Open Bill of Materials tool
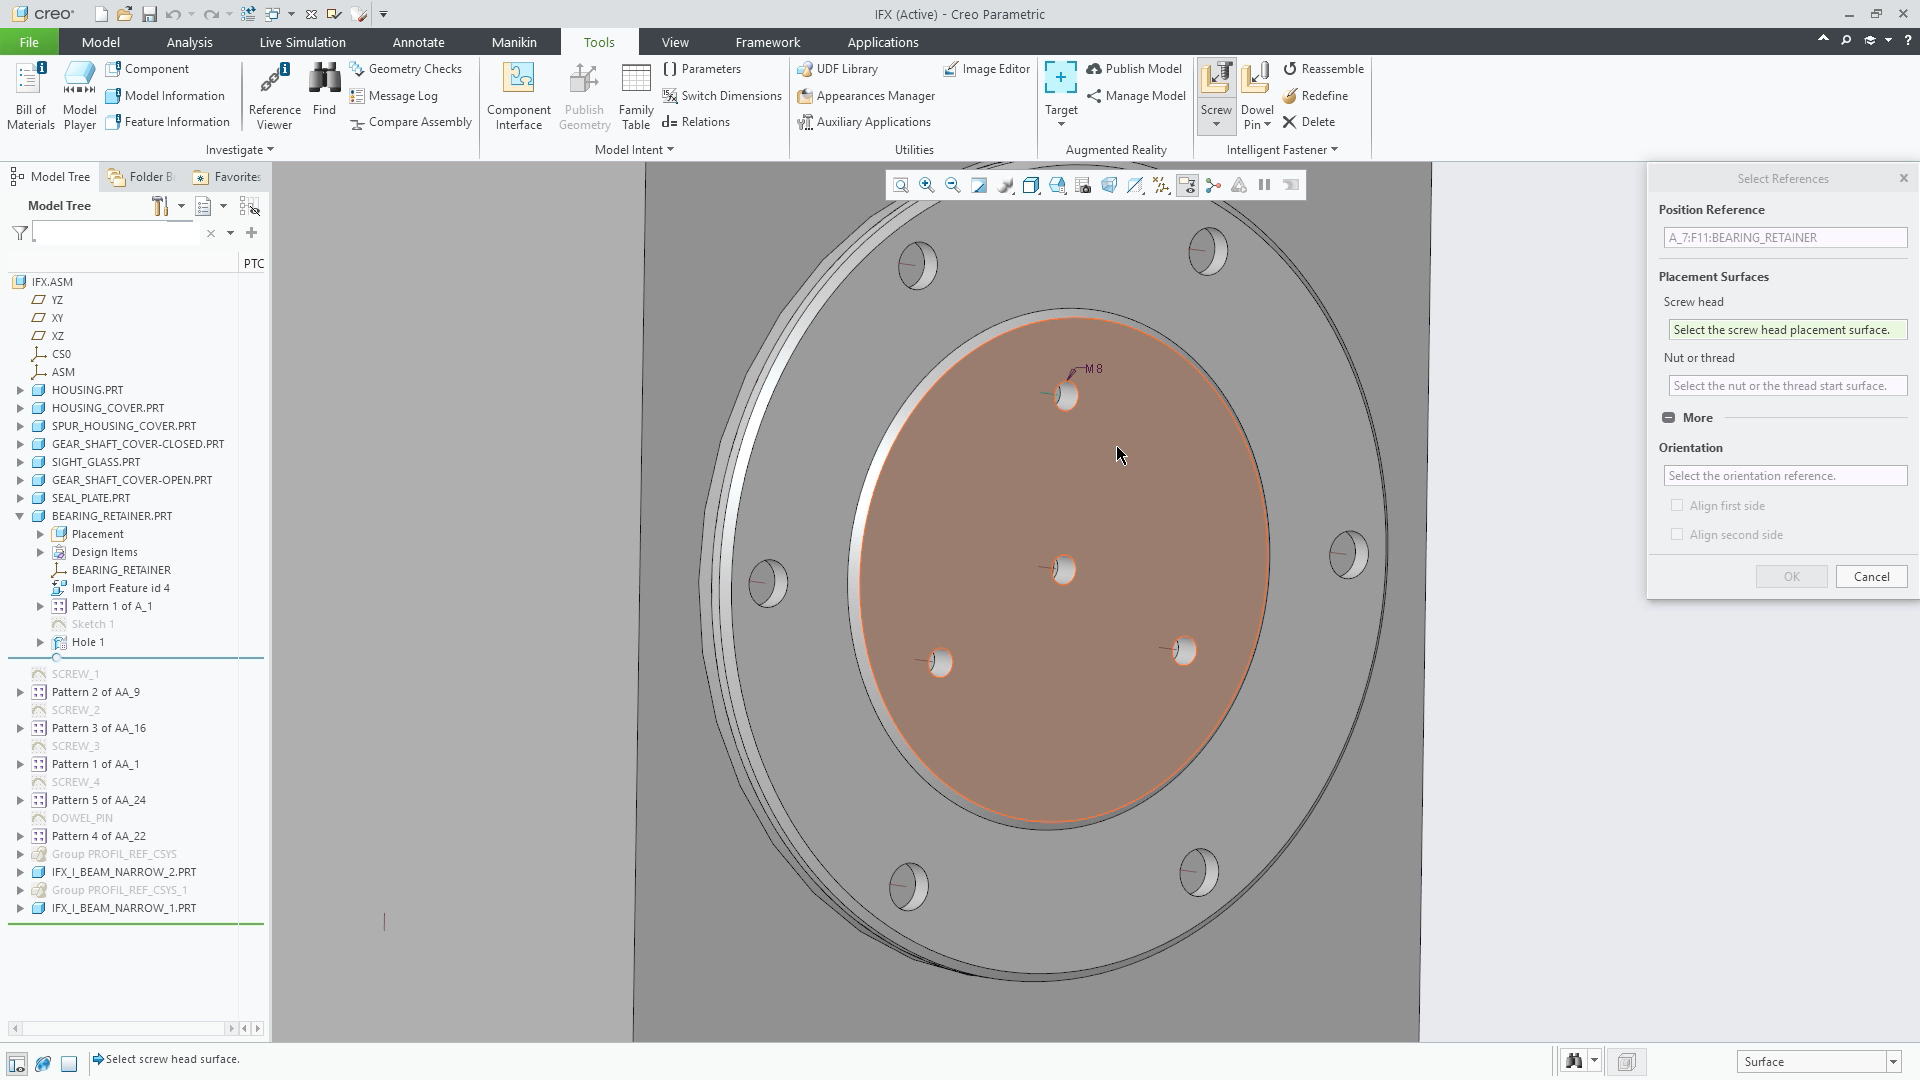 30,96
